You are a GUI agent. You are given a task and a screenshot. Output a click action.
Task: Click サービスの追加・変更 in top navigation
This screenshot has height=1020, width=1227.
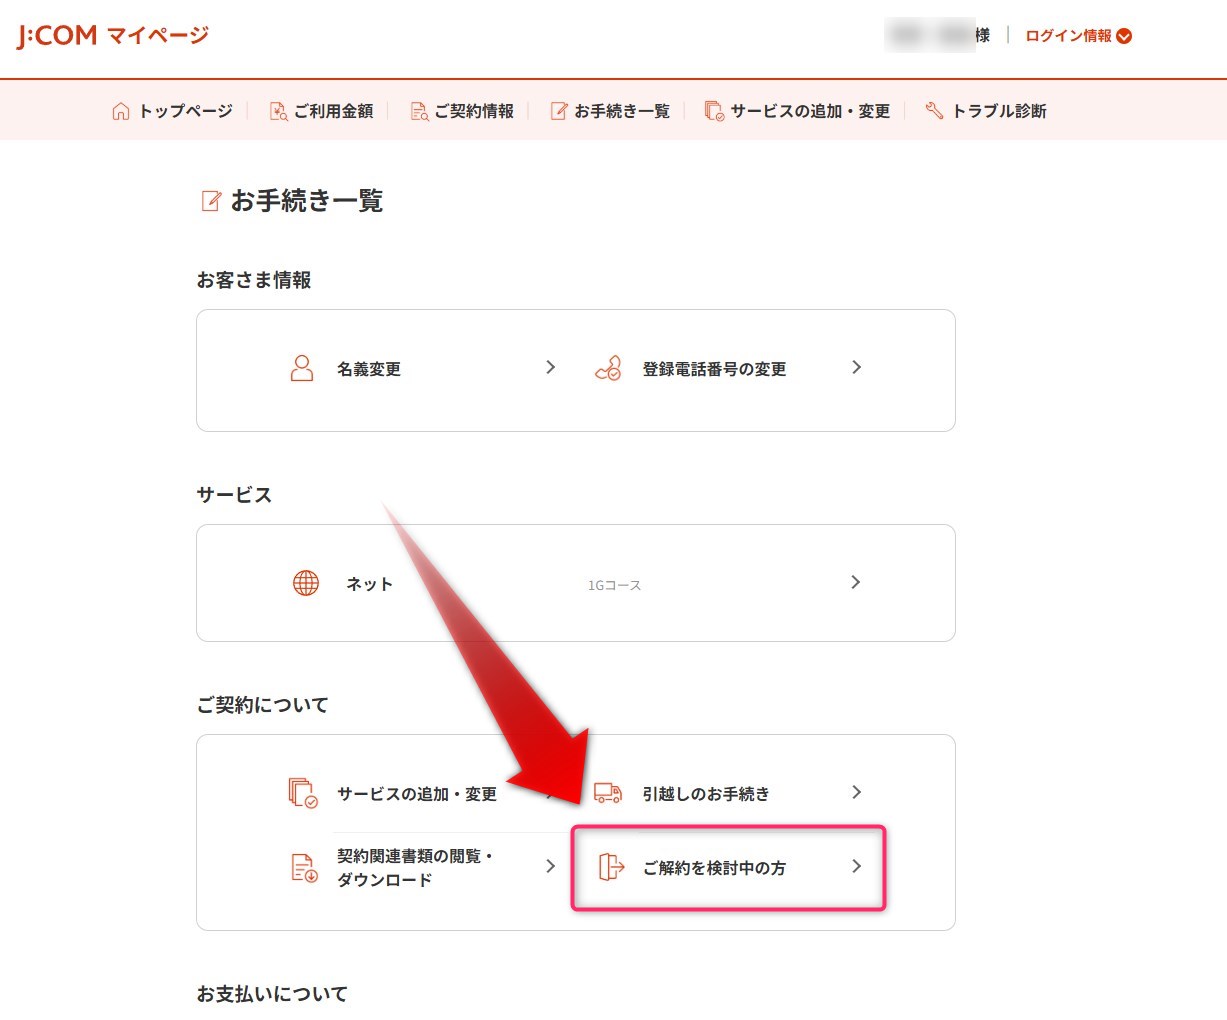point(797,111)
